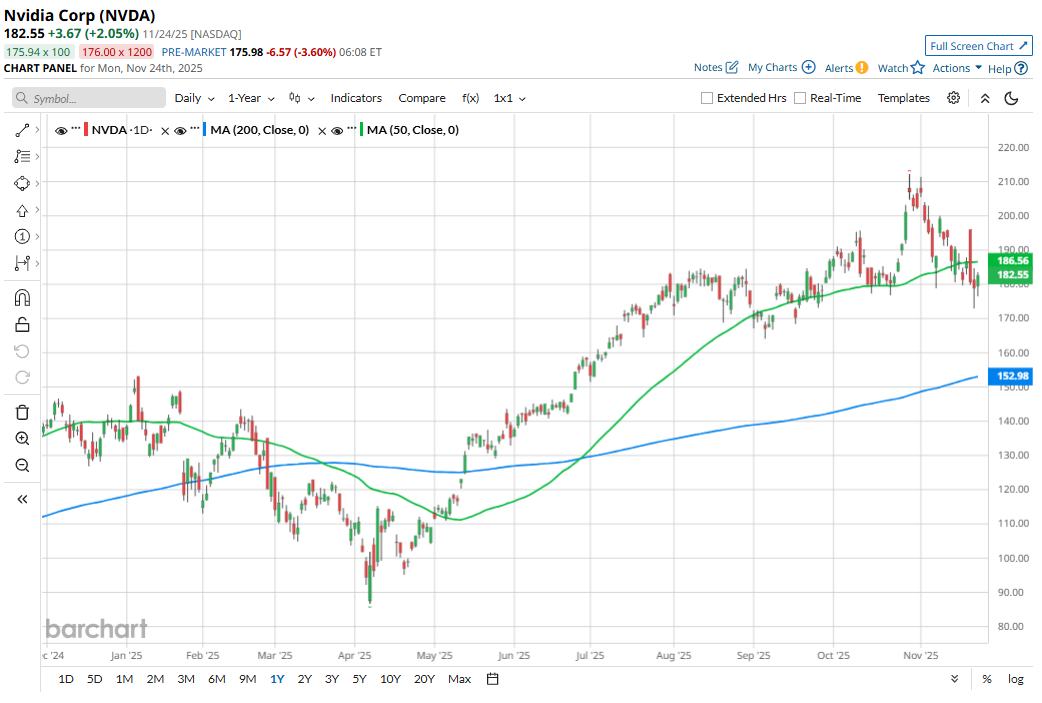Screen dimensions: 1042x703
Task: Select the trend line drawing tool
Action: pyautogui.click(x=22, y=131)
